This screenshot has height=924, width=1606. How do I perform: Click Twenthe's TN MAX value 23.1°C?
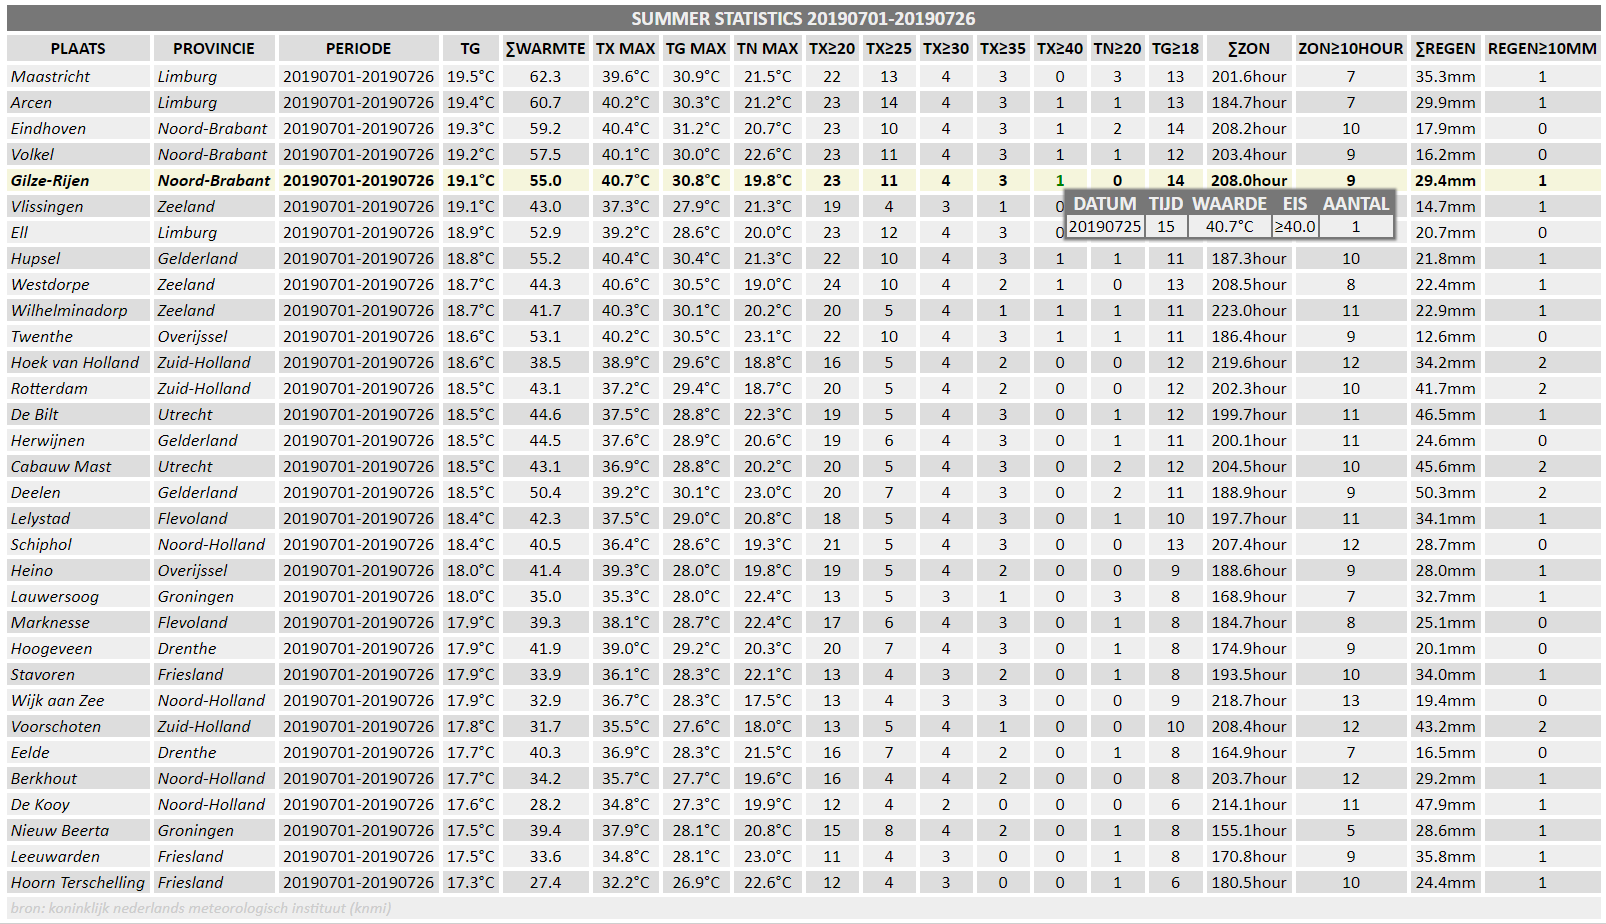[x=767, y=336]
